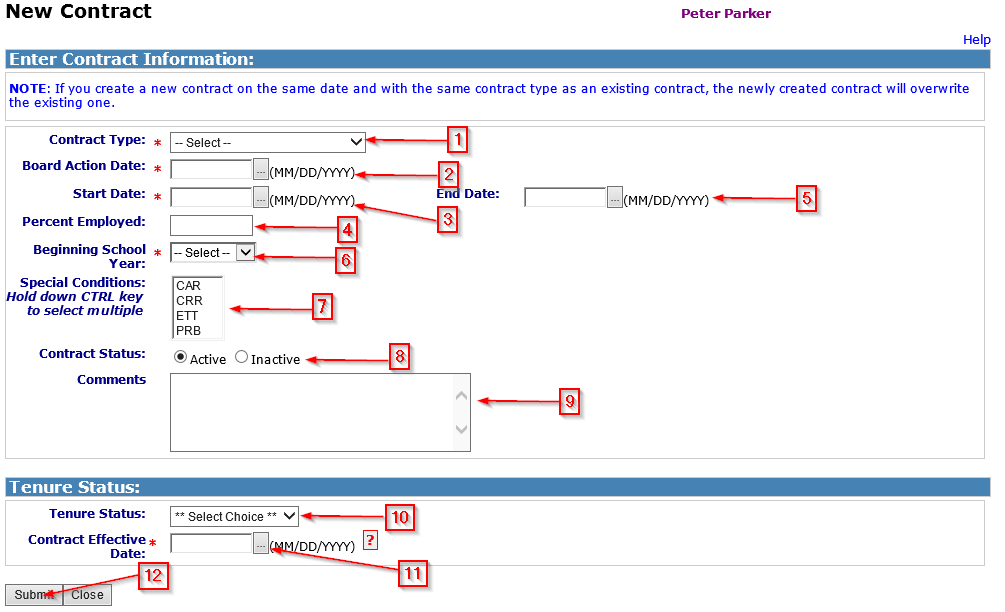Expand the Beginning School Year dropdown
The height and width of the screenshot is (612, 1005).
click(213, 253)
